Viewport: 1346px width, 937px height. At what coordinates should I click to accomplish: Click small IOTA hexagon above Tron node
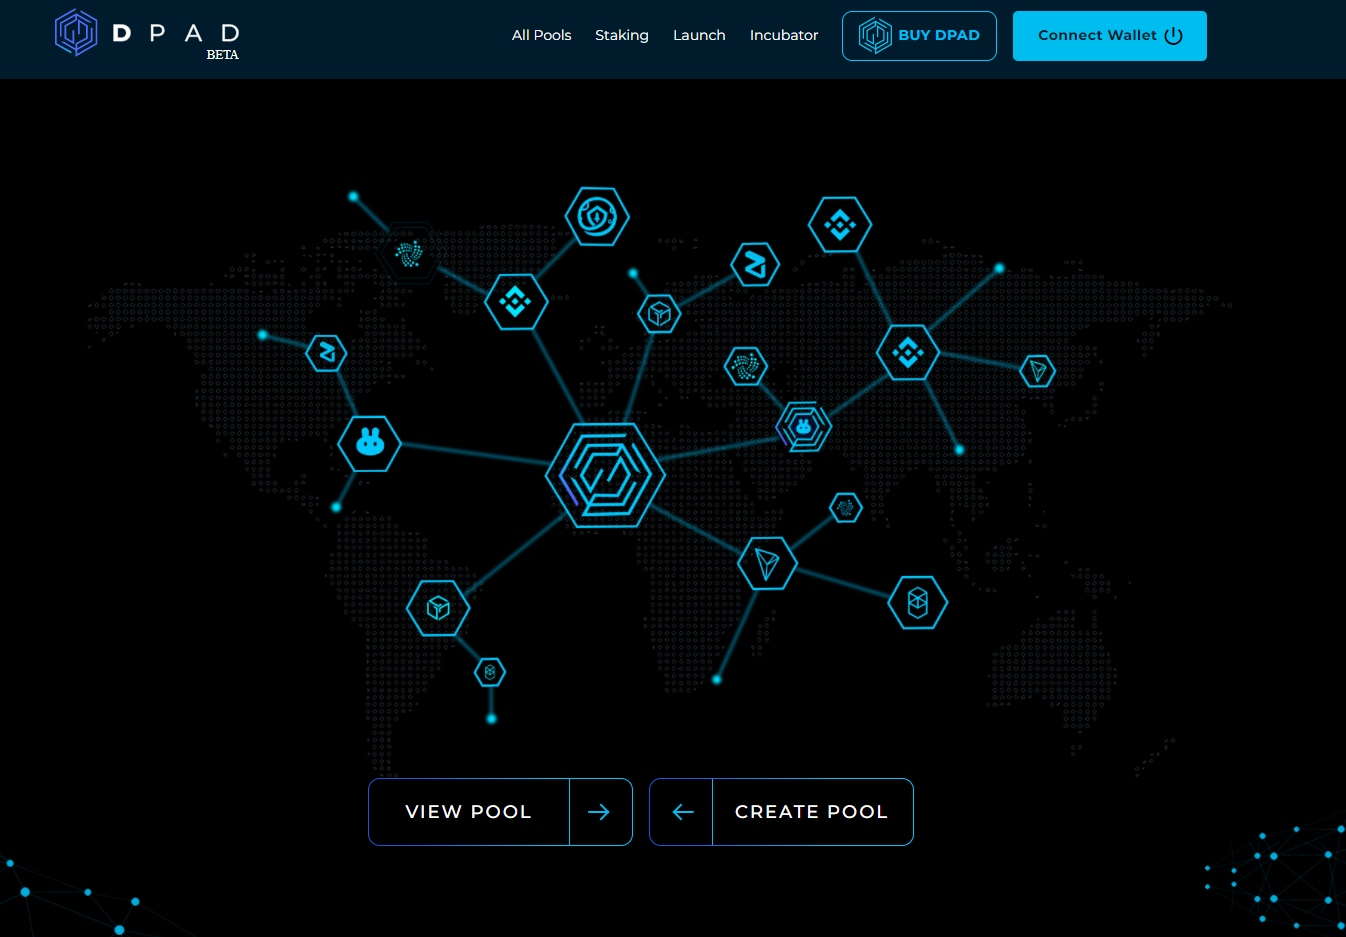pos(846,508)
